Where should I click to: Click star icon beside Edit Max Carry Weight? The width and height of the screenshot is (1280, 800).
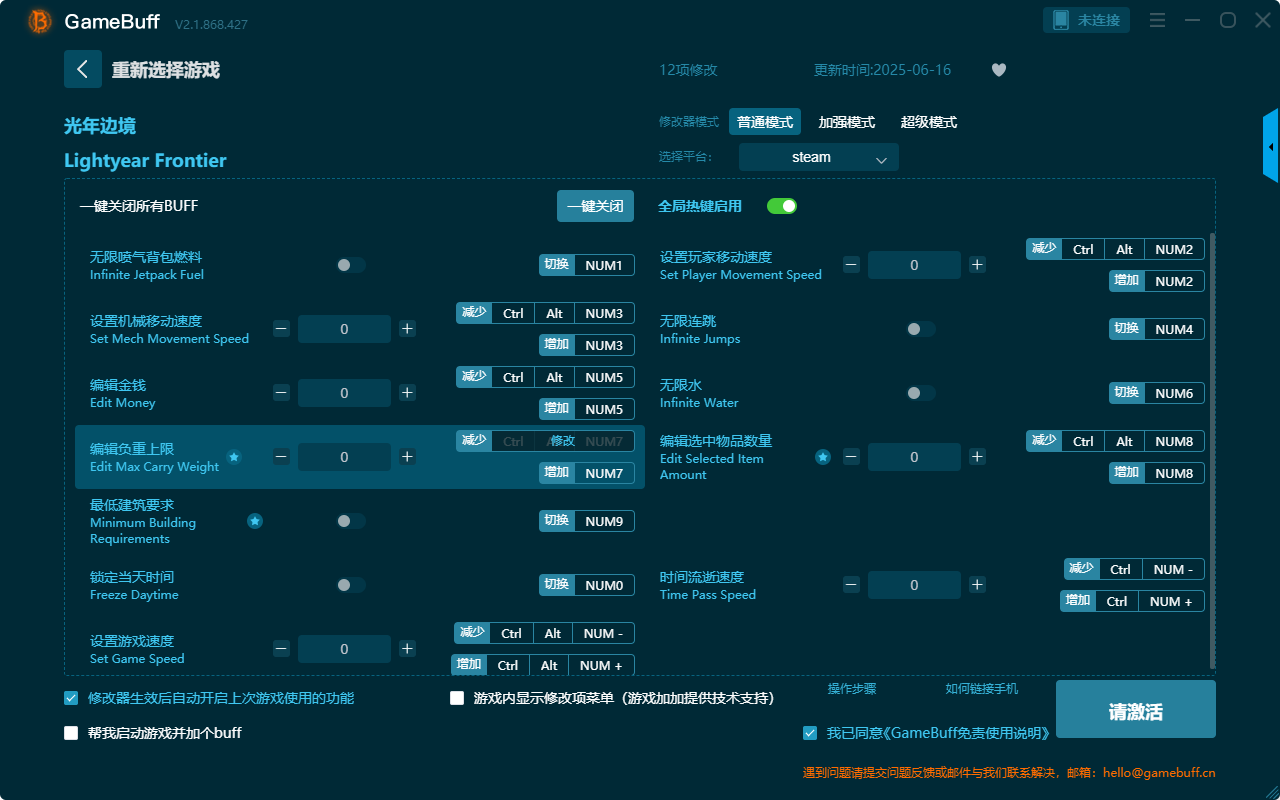234,457
